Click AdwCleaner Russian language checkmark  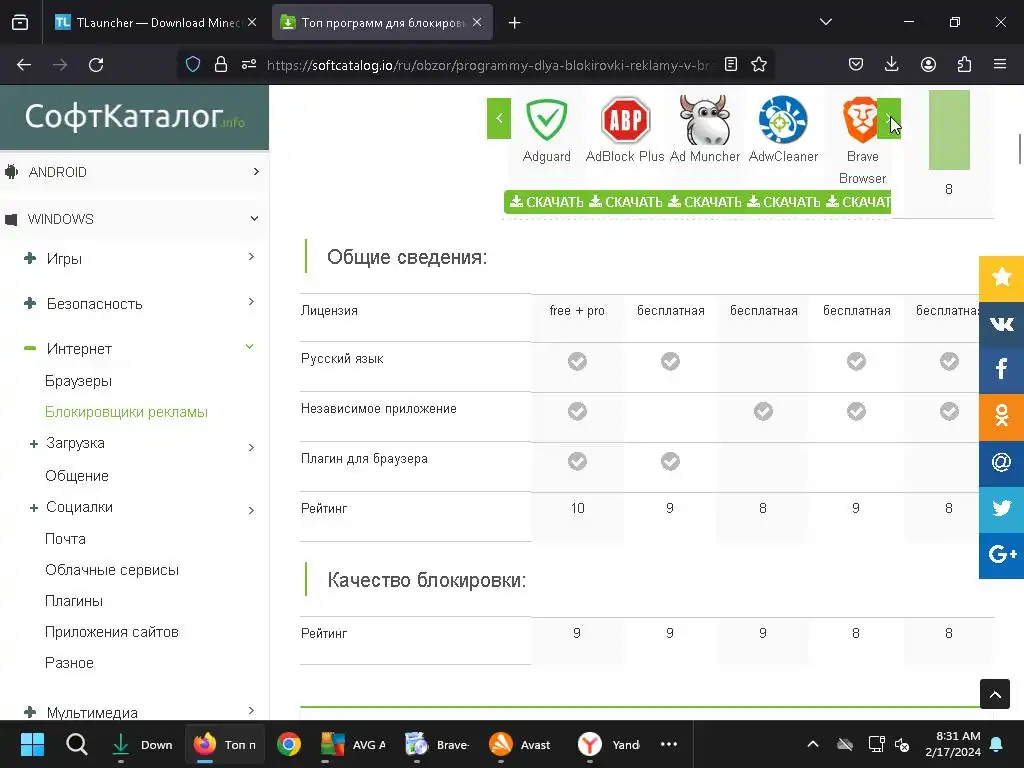[856, 361]
